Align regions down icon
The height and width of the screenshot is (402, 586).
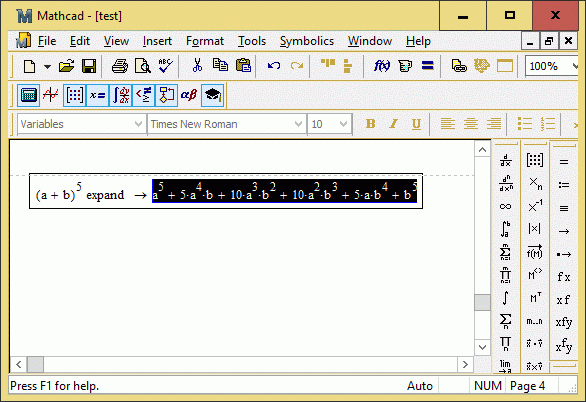(348, 66)
